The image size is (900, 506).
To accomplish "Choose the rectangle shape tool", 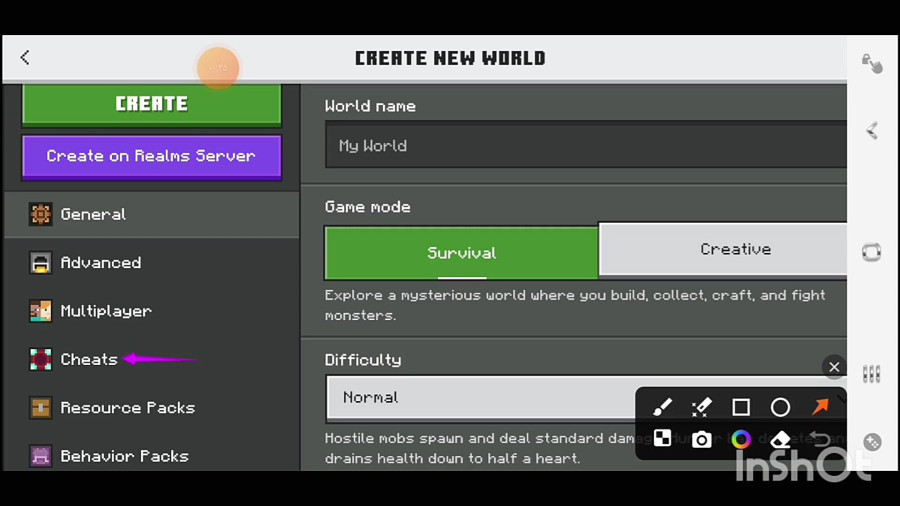I will (741, 407).
